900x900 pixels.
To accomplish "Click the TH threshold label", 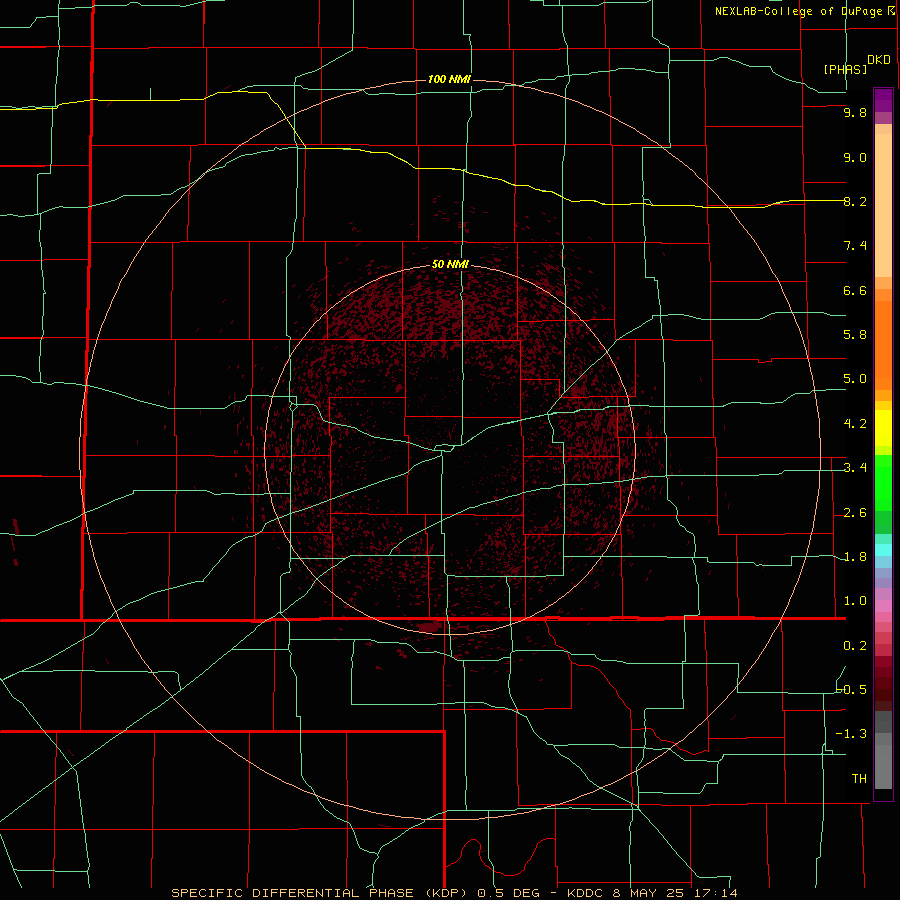I will point(859,779).
